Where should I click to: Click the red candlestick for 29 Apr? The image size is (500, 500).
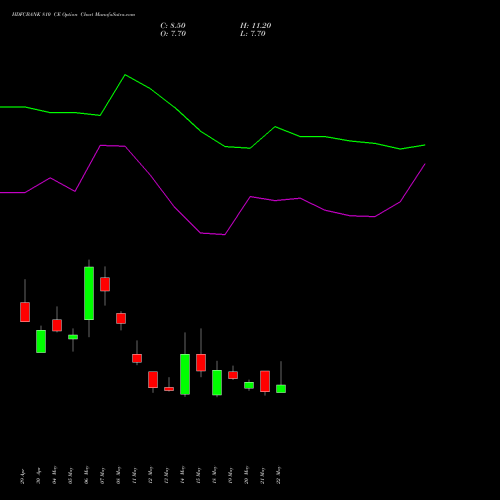click(x=25, y=312)
